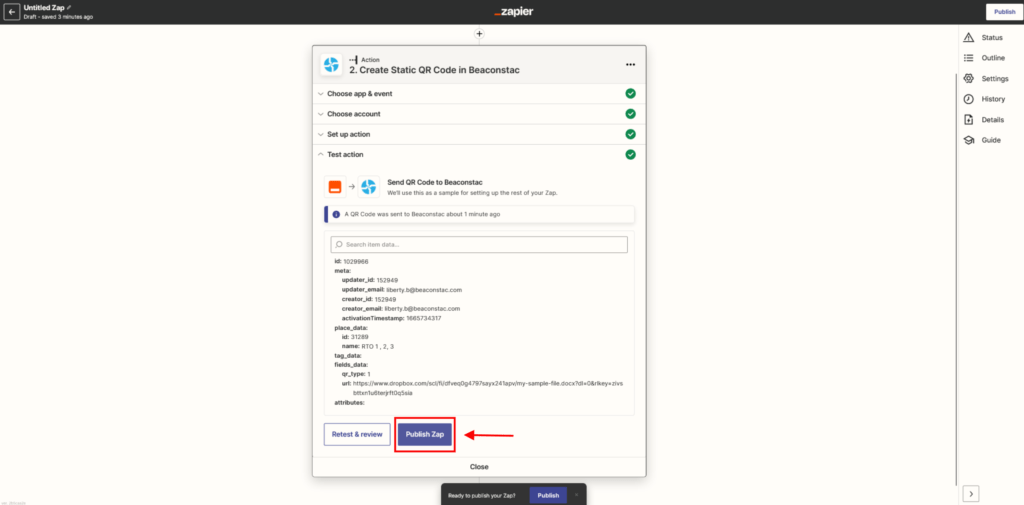Click the Settings gear icon in sidebar
Image resolution: width=1024 pixels, height=505 pixels.
968,78
